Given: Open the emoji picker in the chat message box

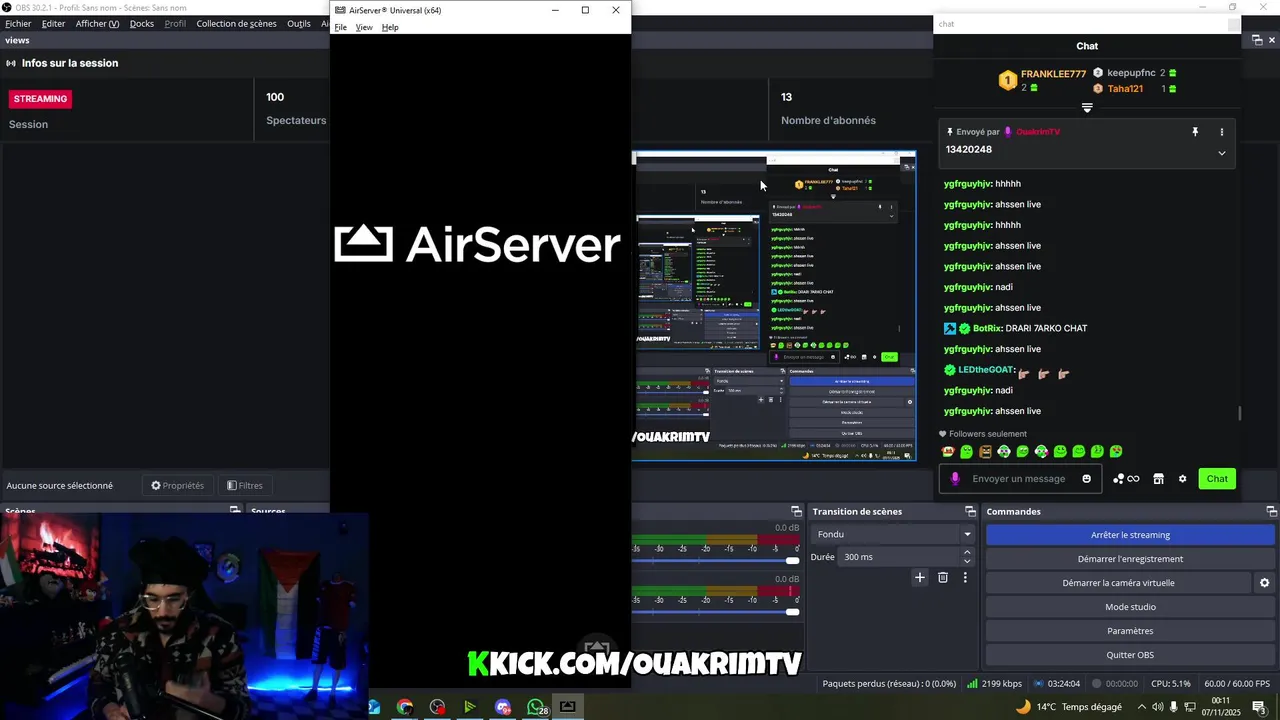Looking at the screenshot, I should pyautogui.click(x=1087, y=479).
